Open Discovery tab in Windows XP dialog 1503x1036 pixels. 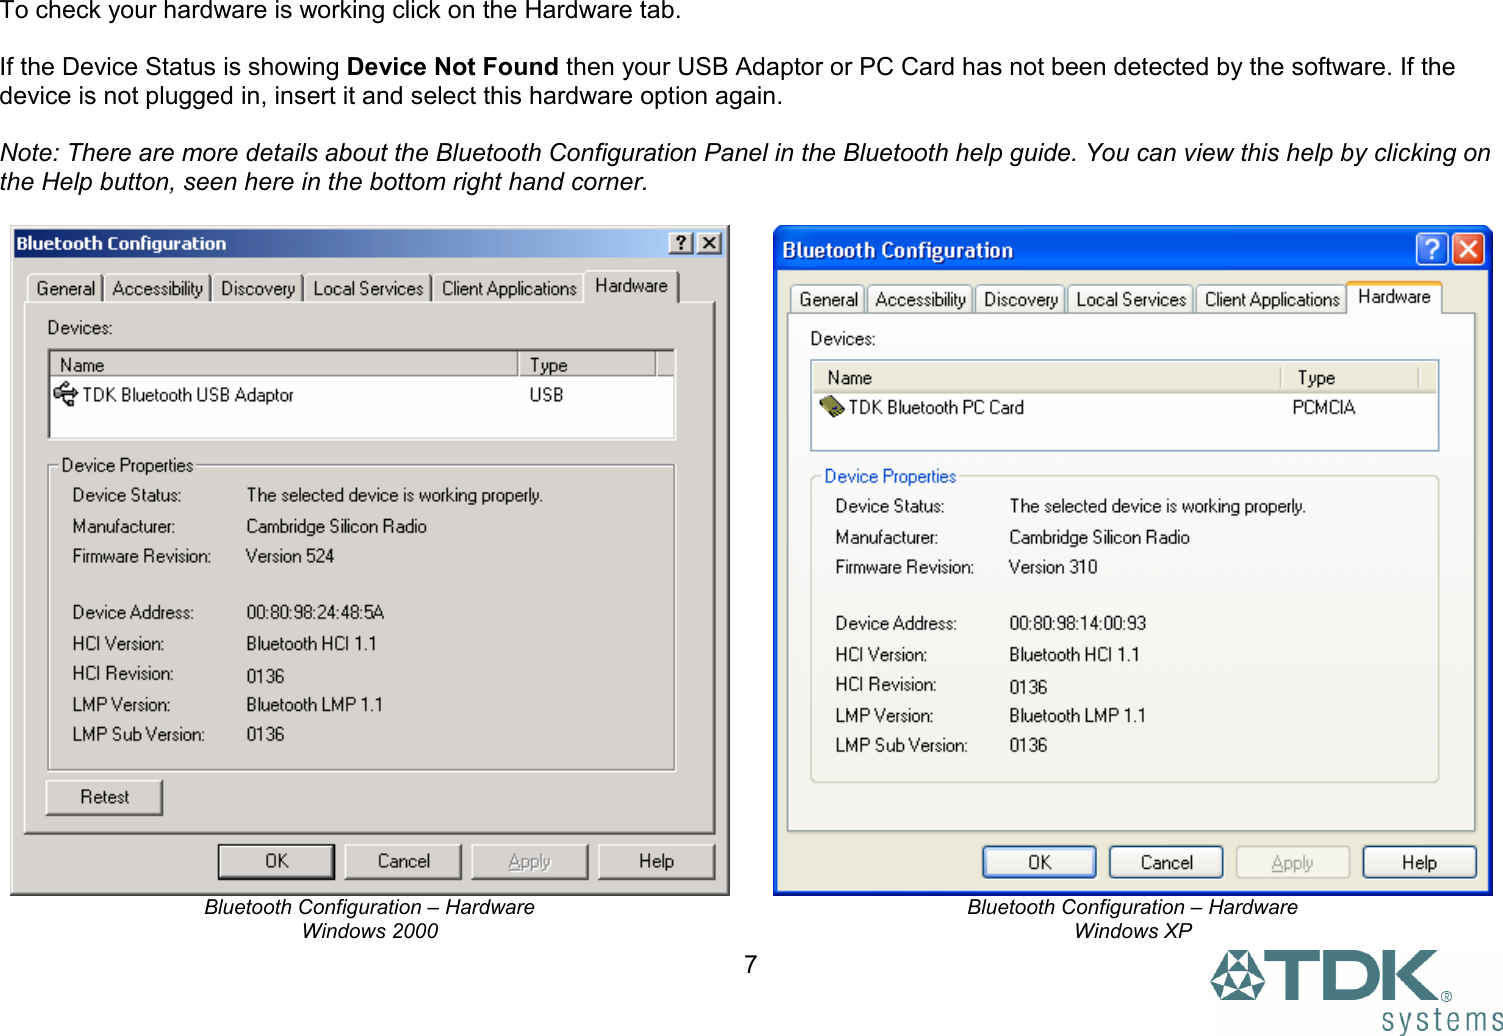pos(1020,299)
